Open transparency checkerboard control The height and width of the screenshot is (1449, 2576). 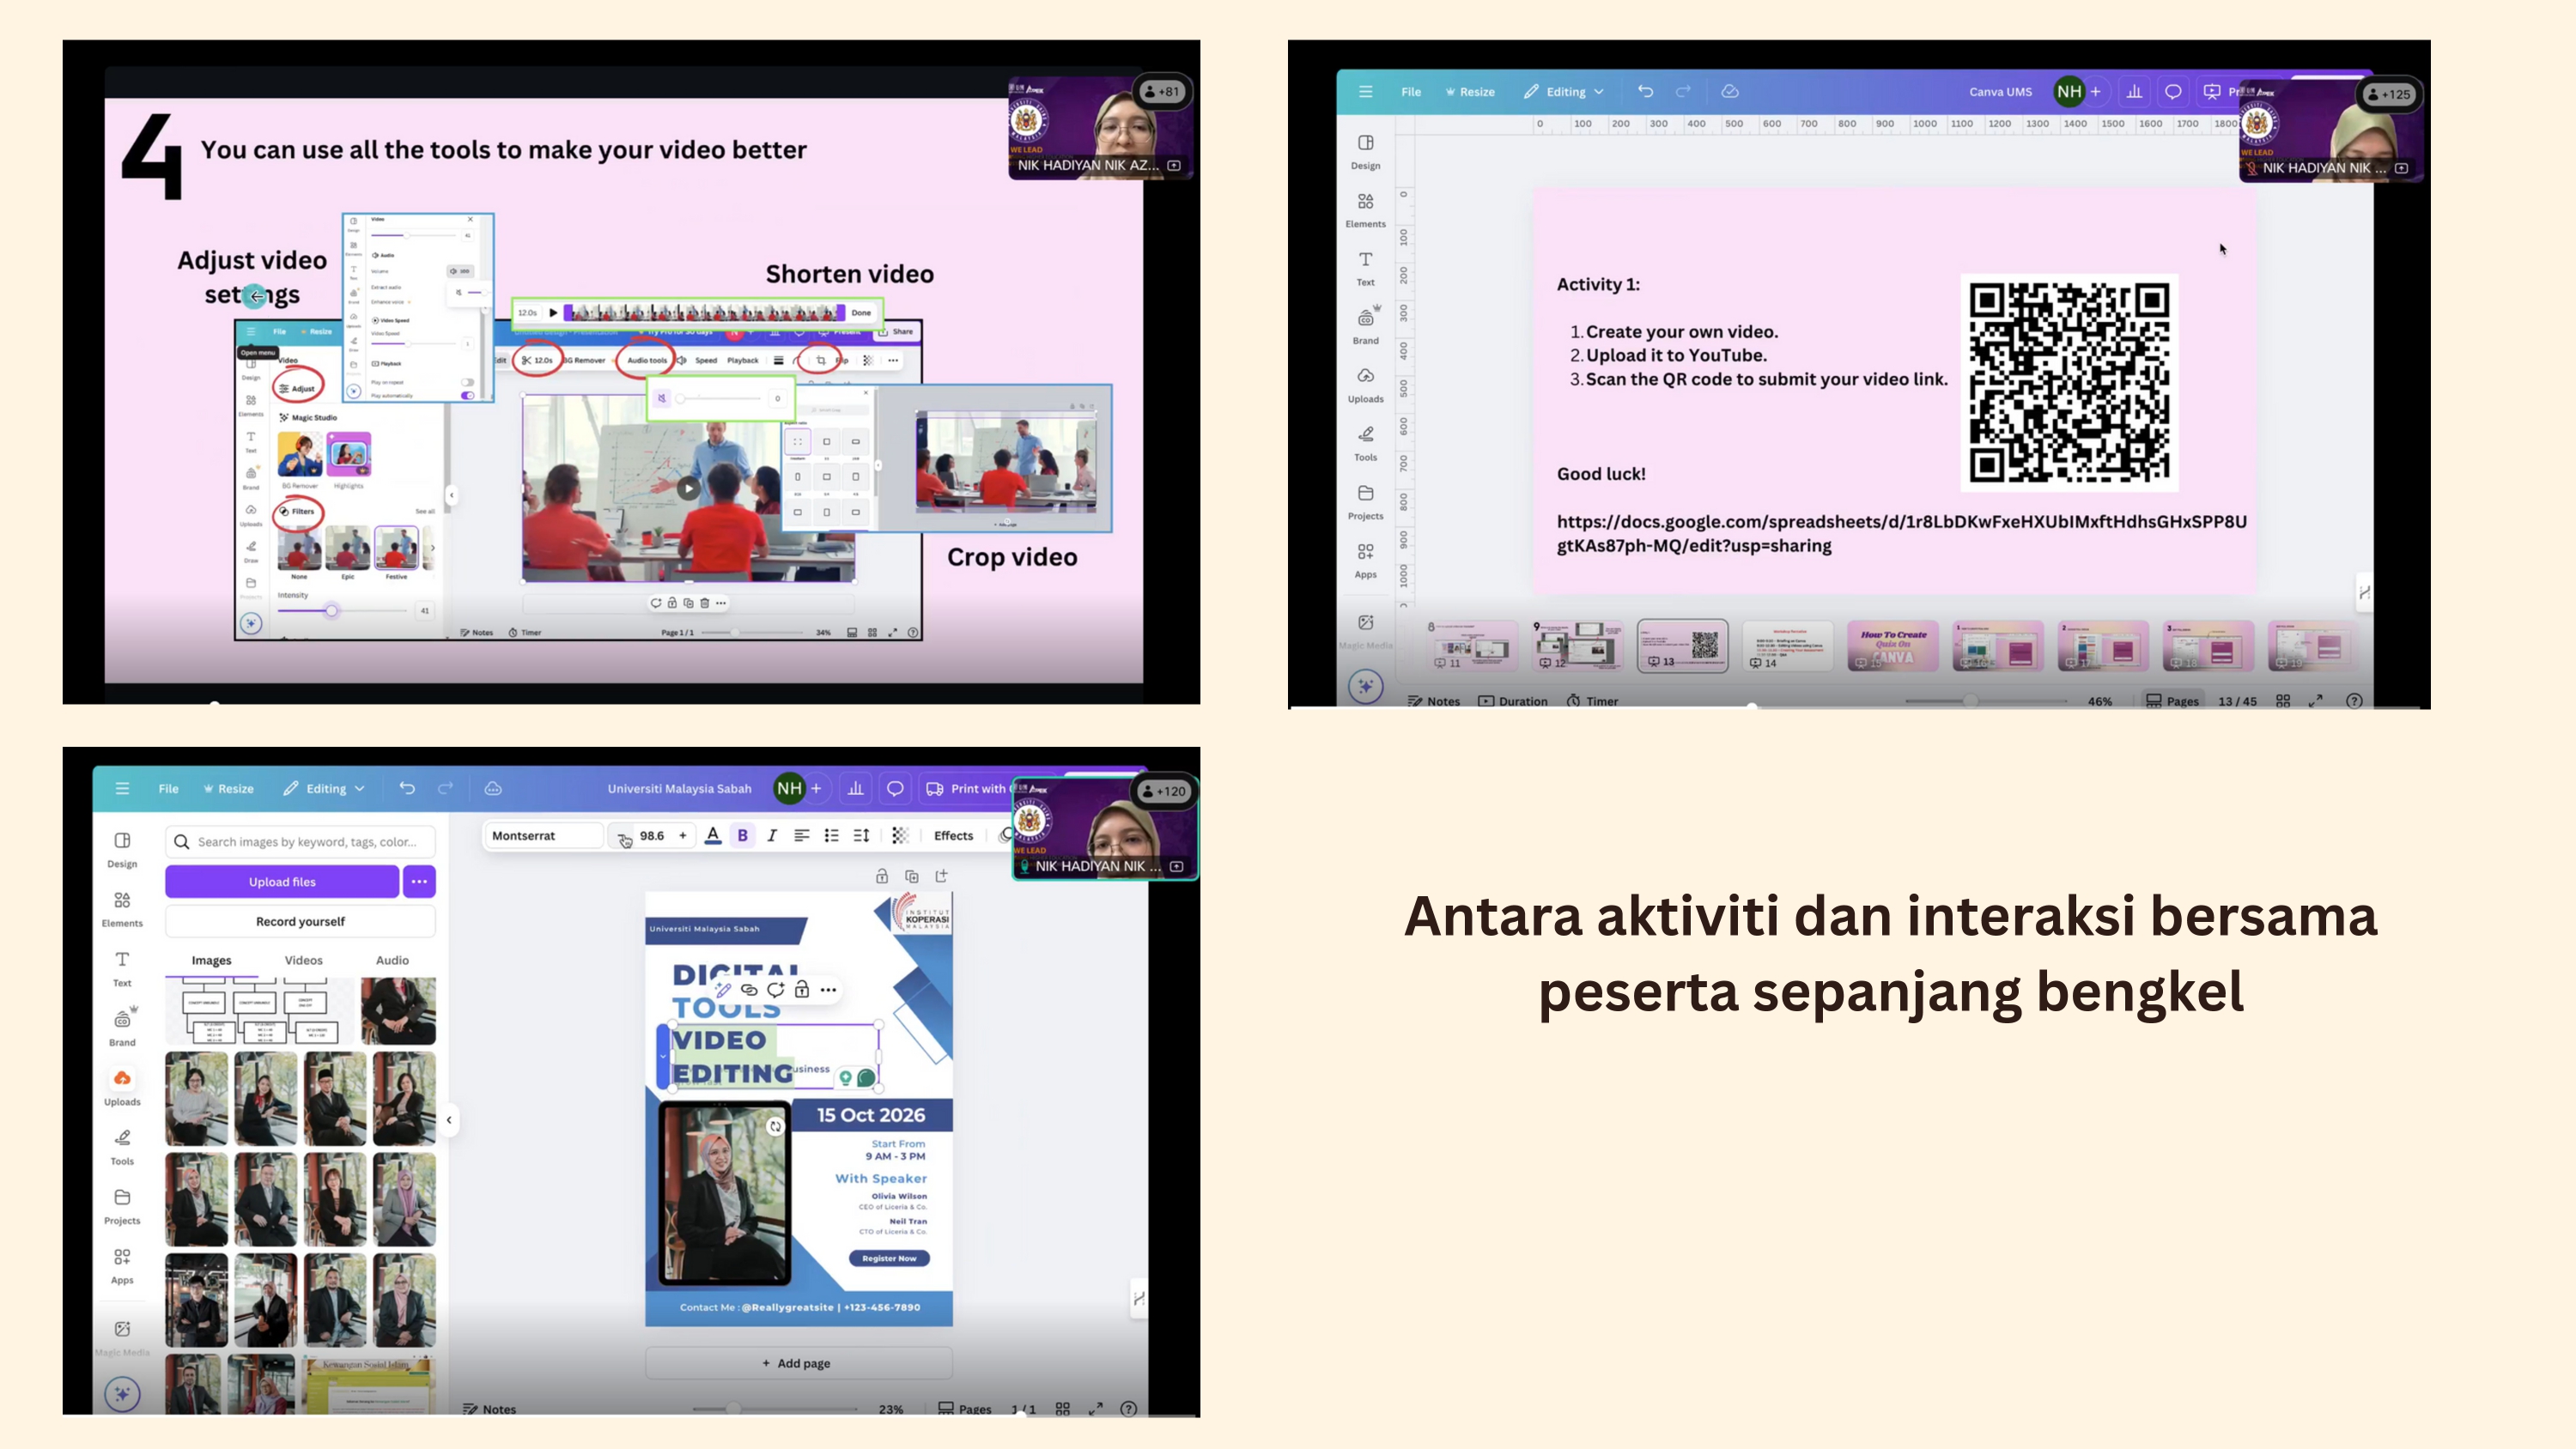(x=900, y=835)
